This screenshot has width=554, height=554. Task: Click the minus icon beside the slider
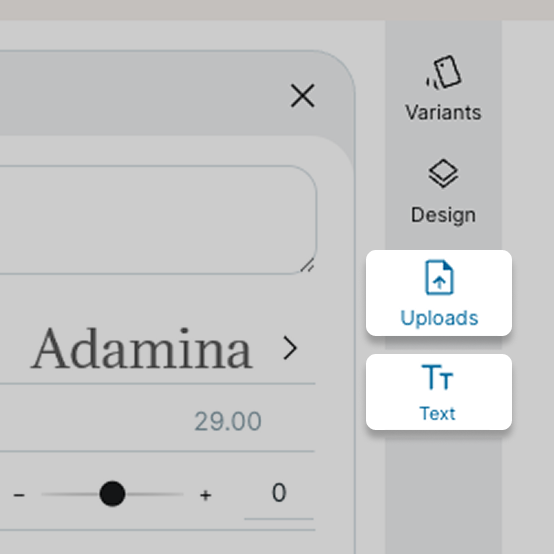click(19, 495)
